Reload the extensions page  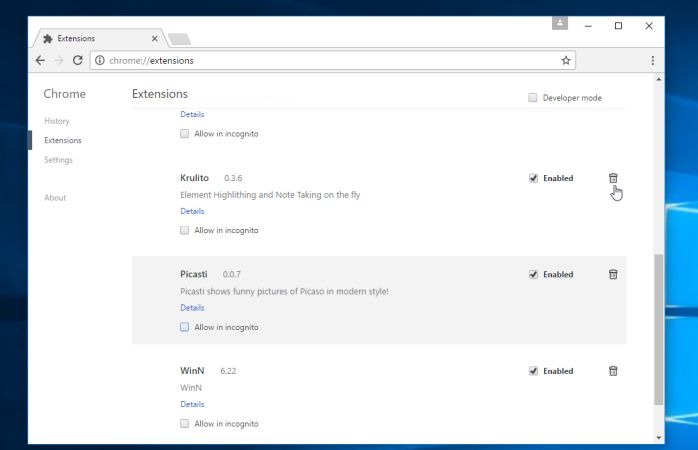(77, 60)
